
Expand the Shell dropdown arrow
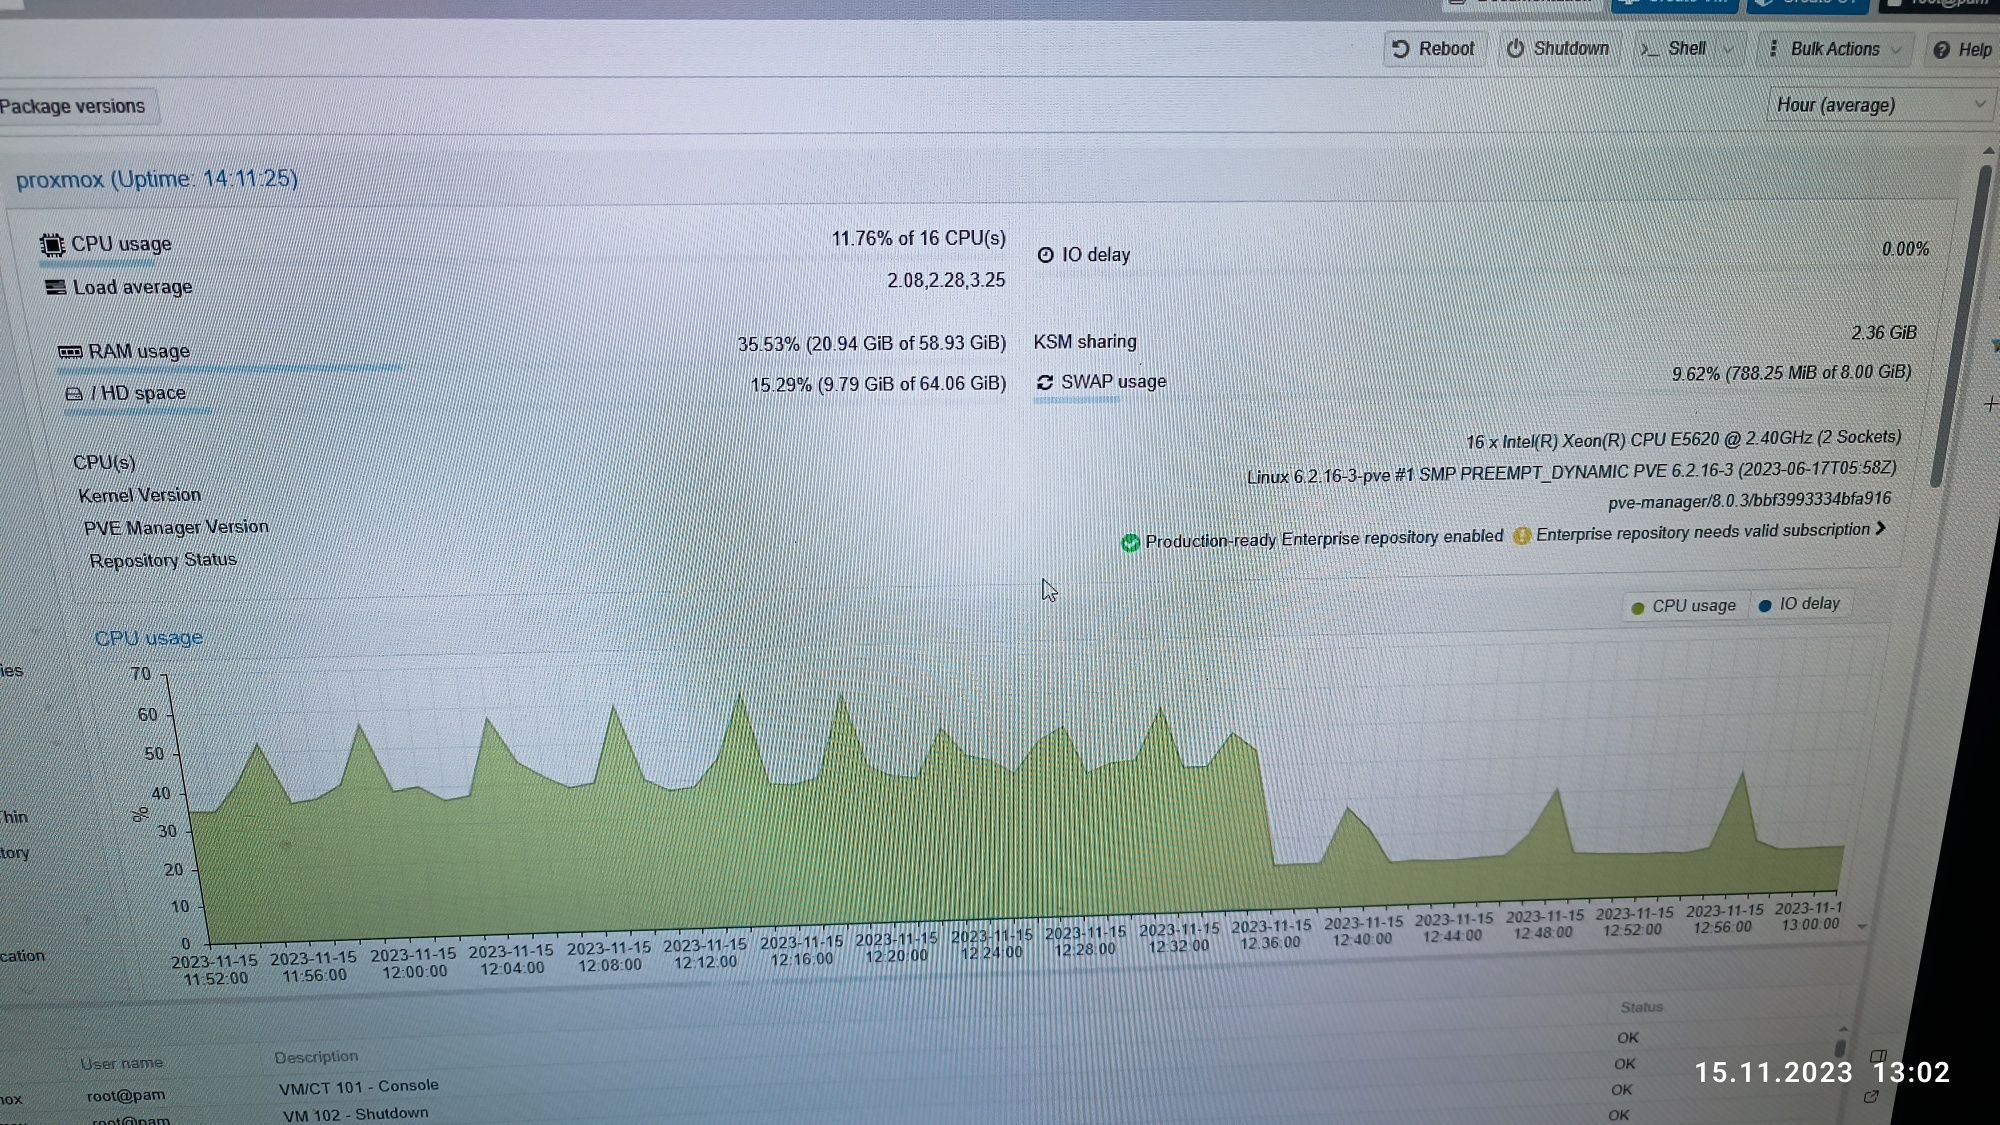[x=1728, y=49]
